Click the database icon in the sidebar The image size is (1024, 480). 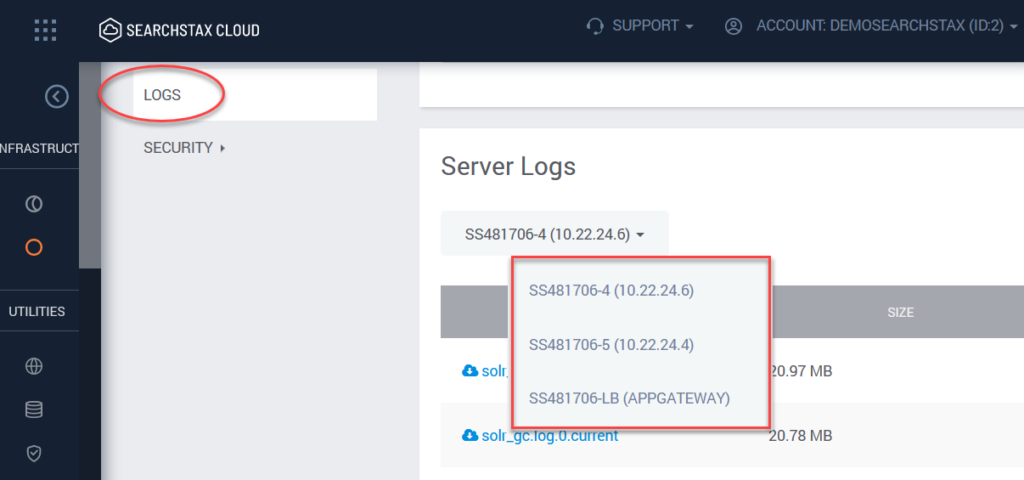[34, 409]
